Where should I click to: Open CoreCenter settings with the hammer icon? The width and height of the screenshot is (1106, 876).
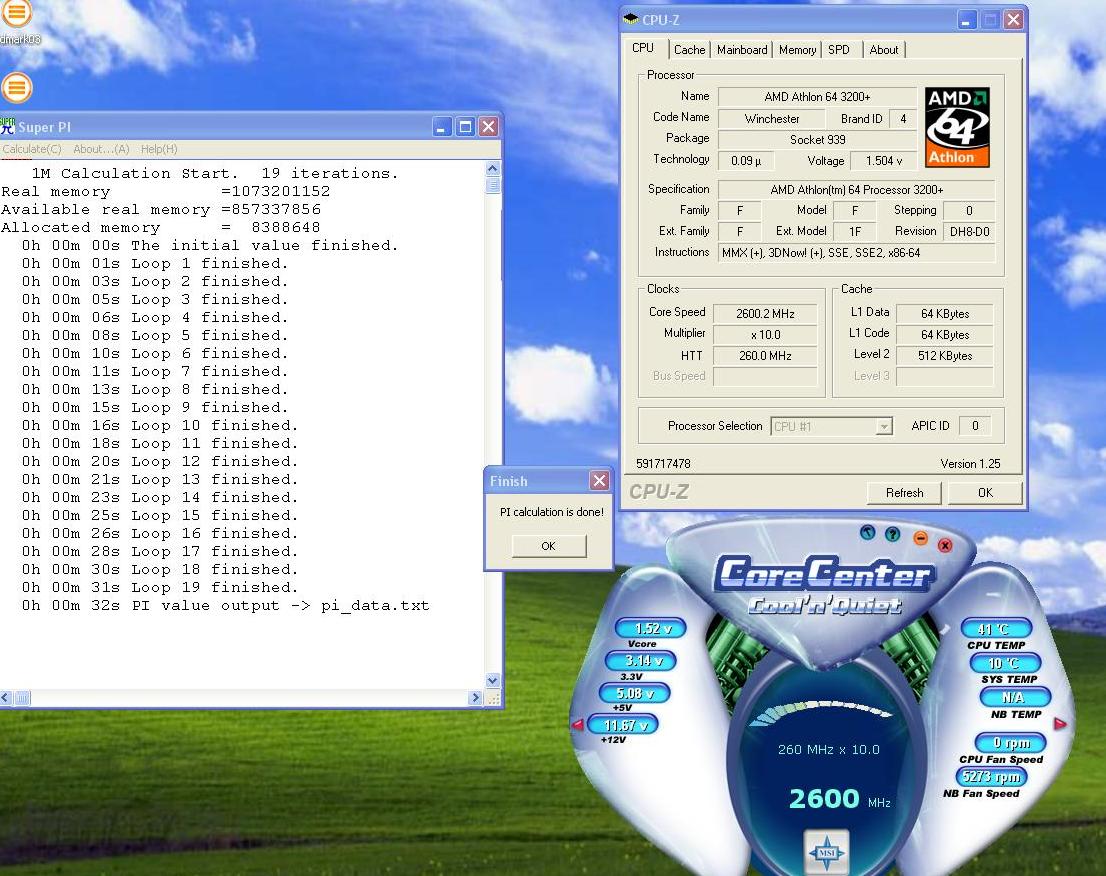(x=868, y=533)
